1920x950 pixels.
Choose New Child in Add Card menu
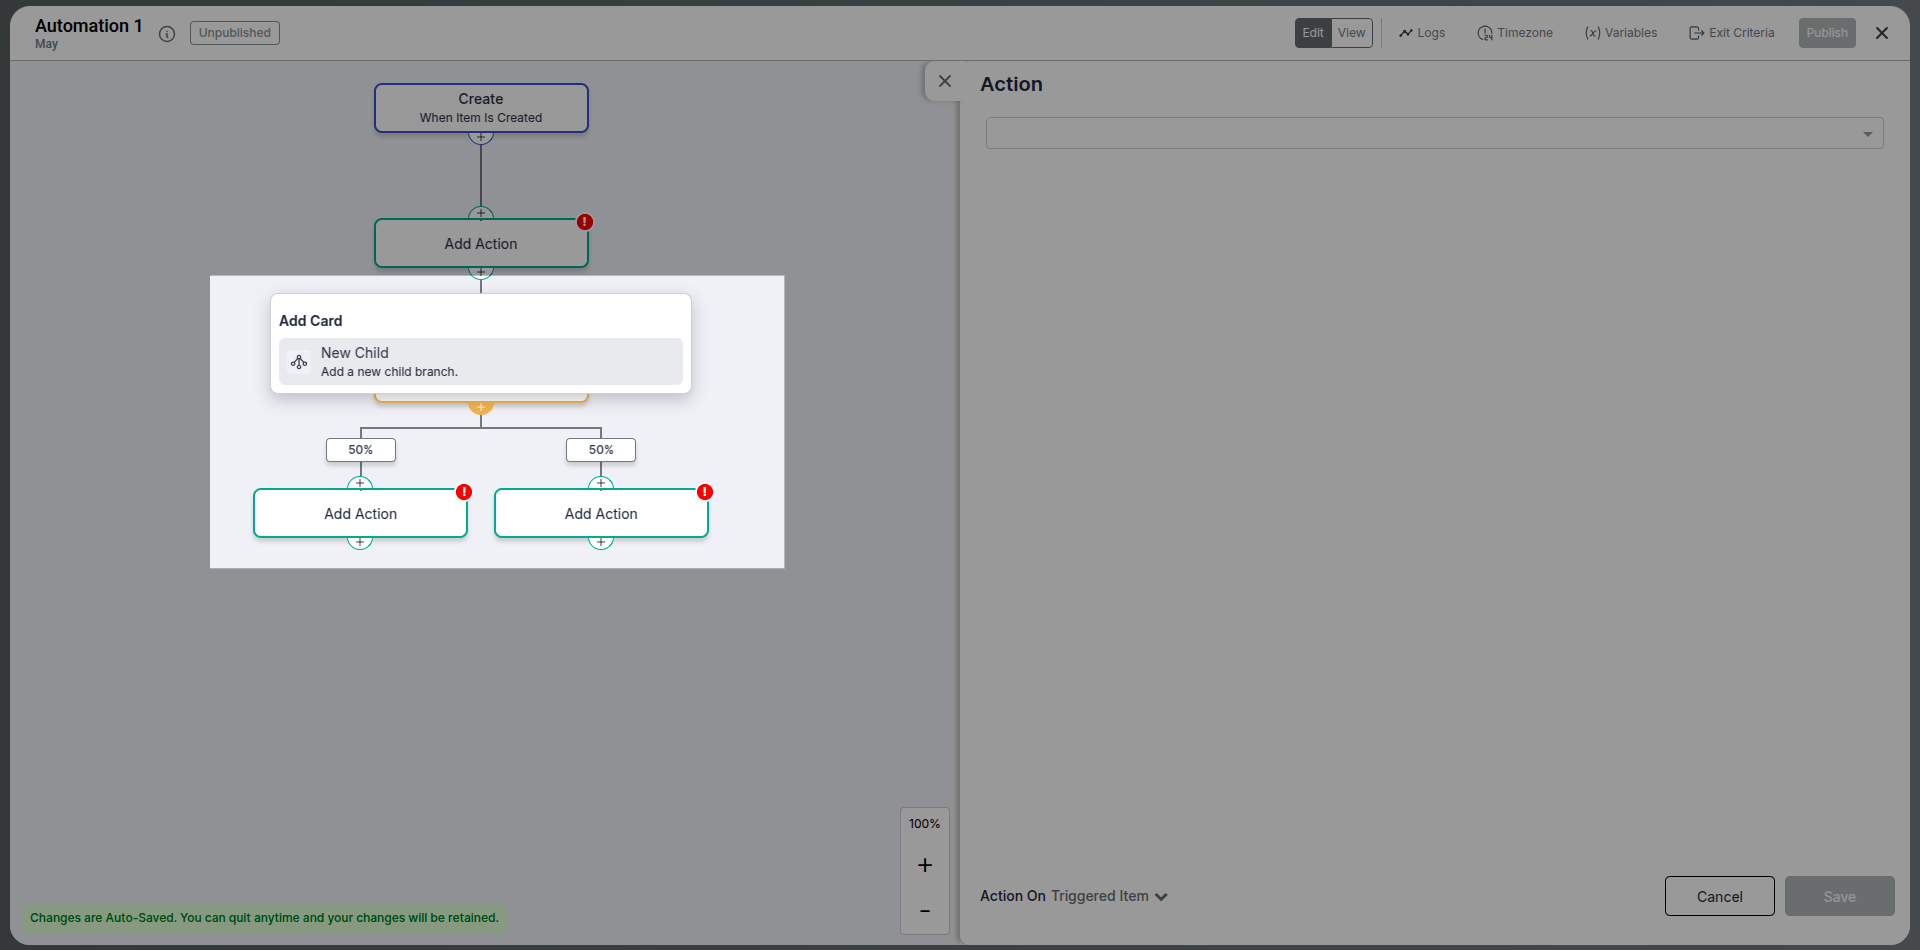click(481, 361)
